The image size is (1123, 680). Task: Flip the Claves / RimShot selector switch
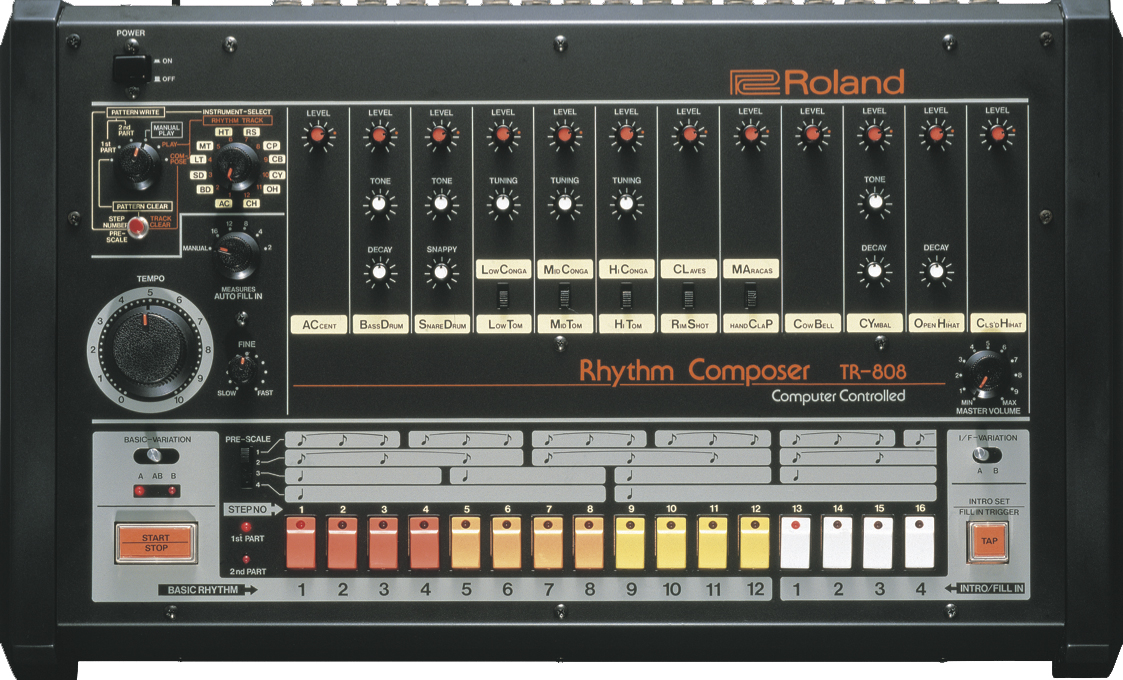[x=688, y=295]
